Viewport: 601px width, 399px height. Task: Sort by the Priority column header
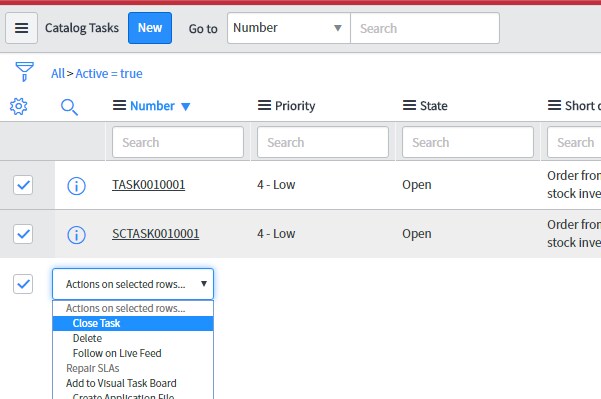pyautogui.click(x=295, y=106)
